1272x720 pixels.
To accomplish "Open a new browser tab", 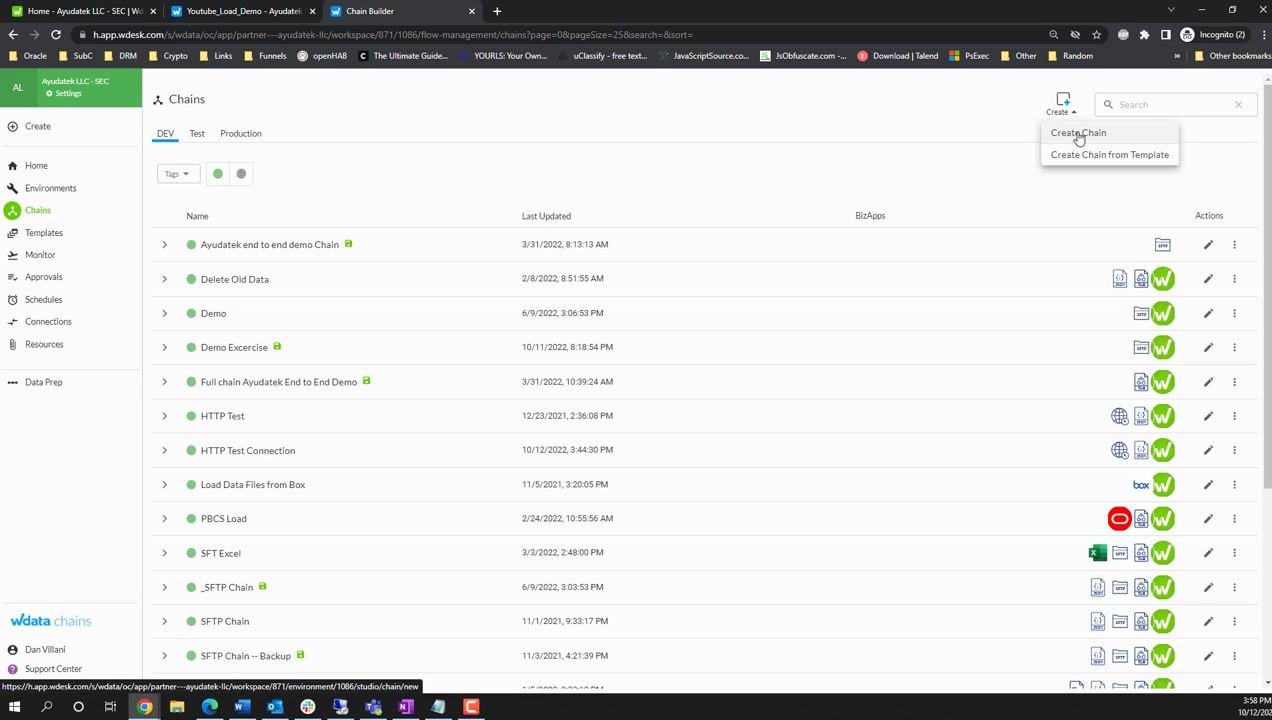I will [x=497, y=11].
